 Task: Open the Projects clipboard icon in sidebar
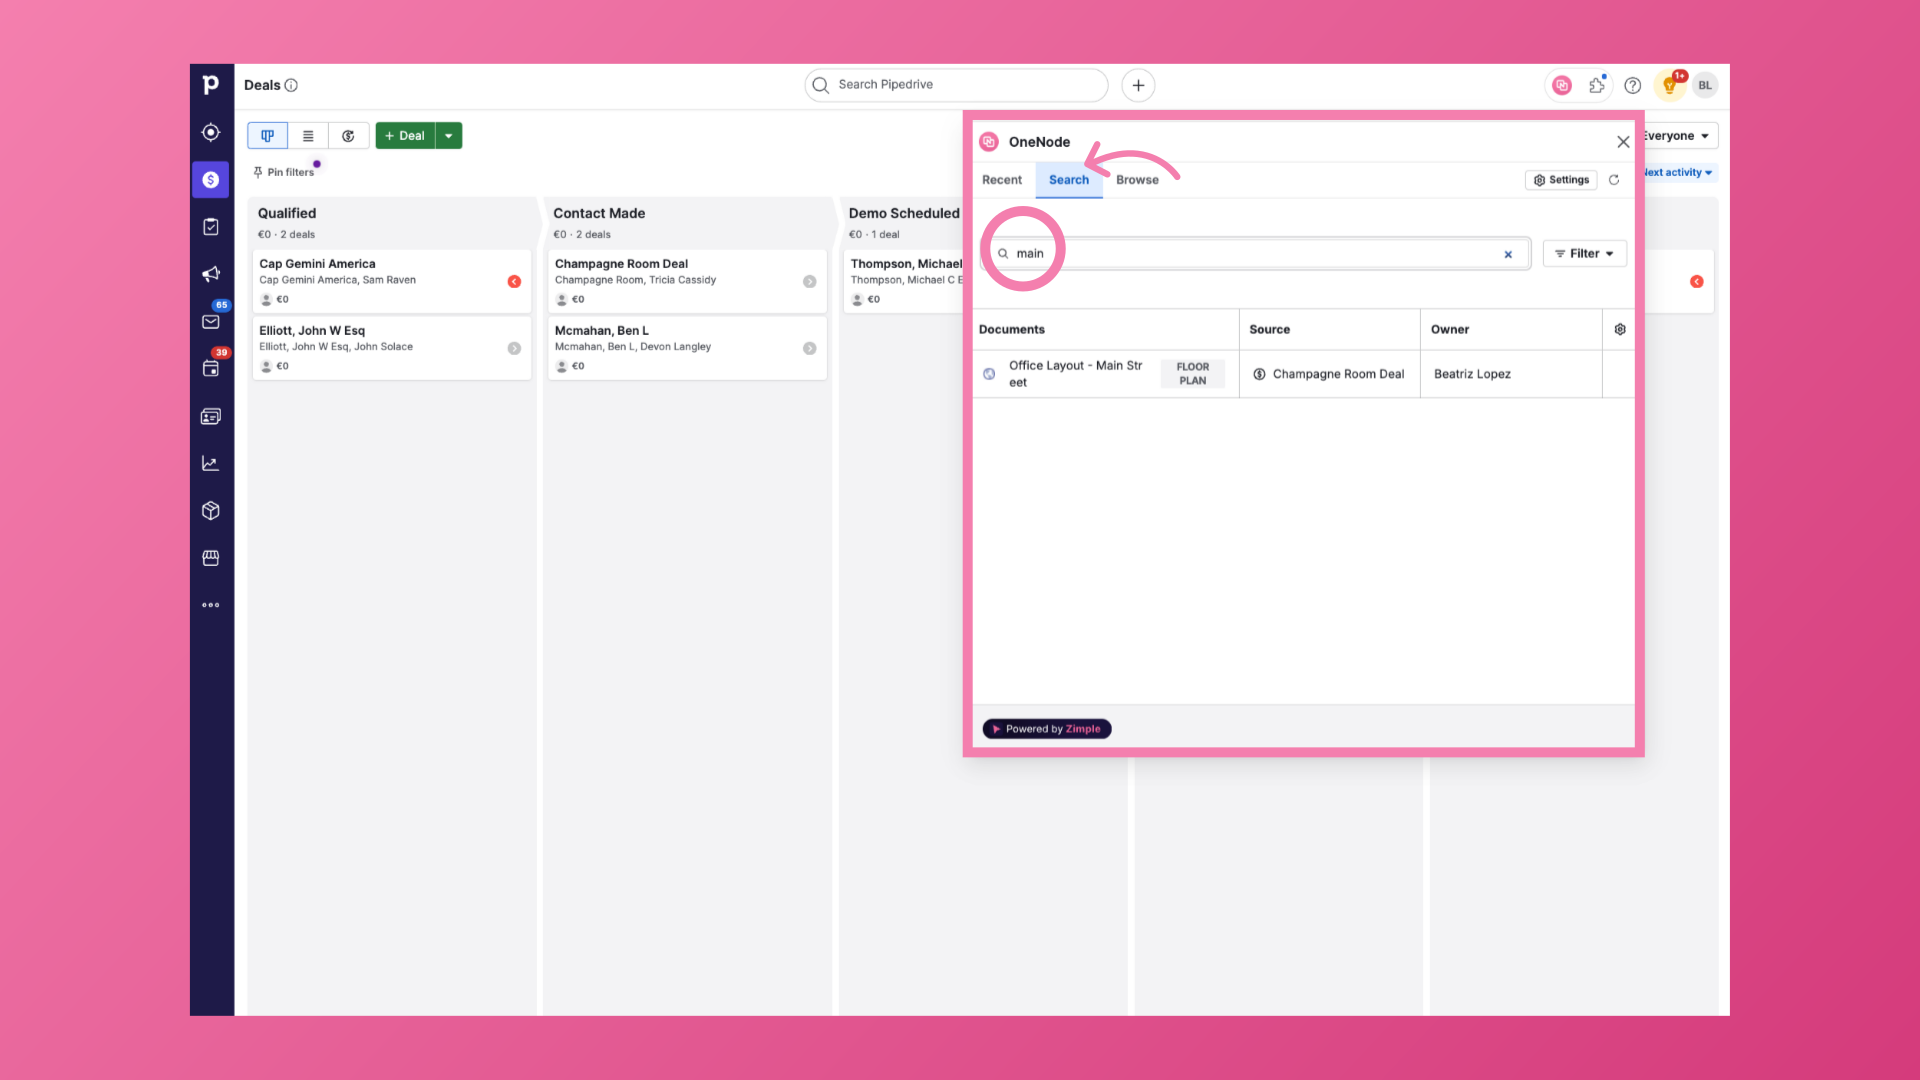[211, 227]
